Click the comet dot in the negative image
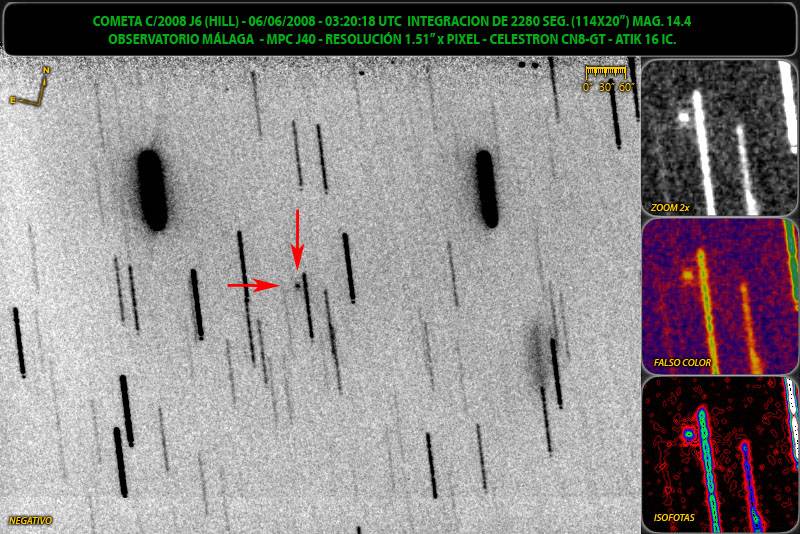 coord(297,286)
